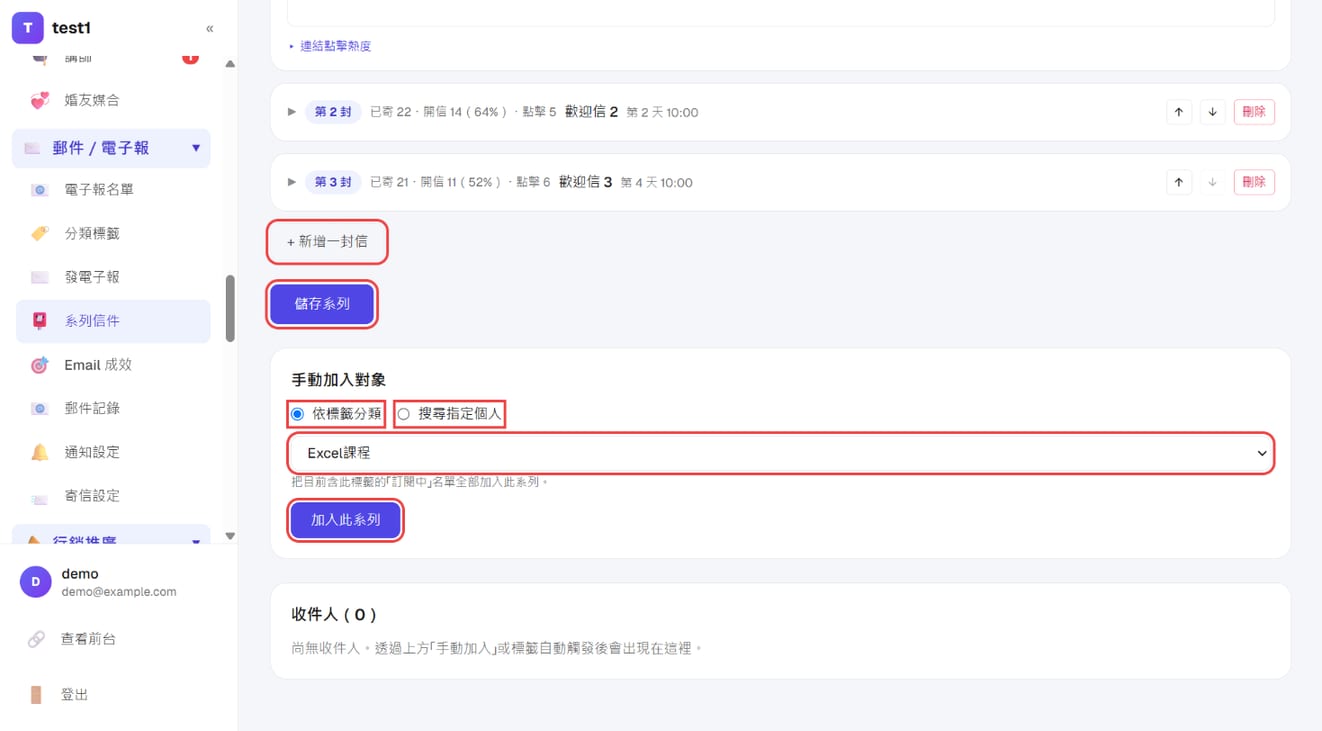Click the 尚無收件人 empty-state message

tap(497, 649)
